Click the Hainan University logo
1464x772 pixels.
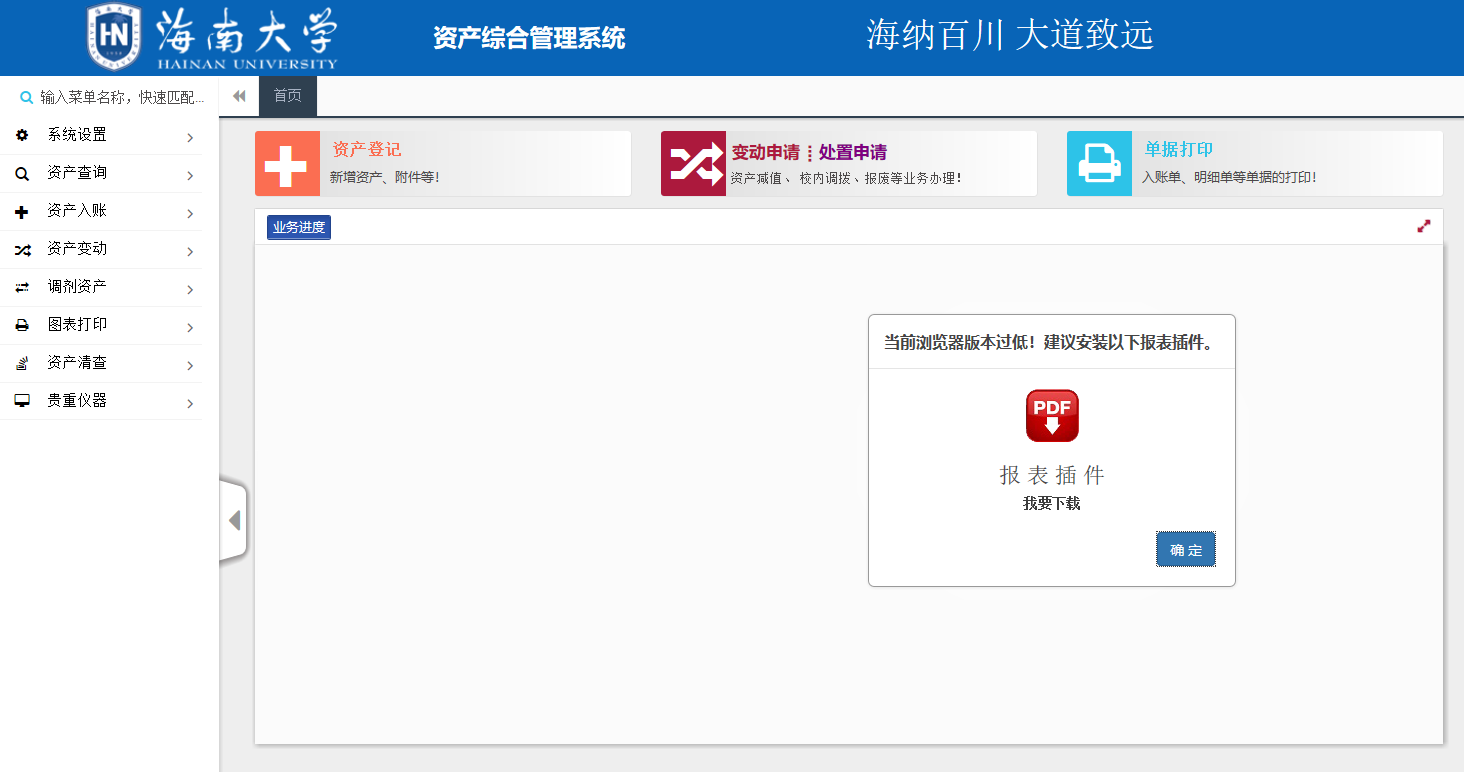tap(212, 37)
